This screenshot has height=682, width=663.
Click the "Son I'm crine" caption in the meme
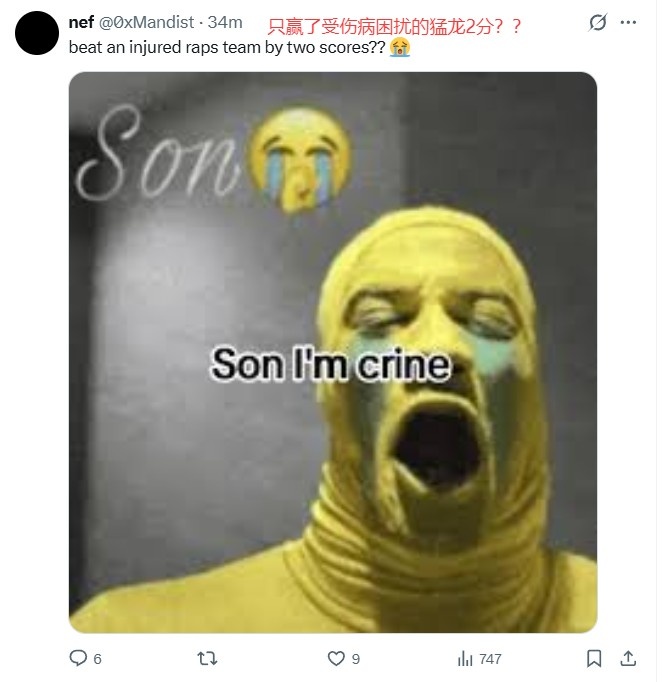coord(330,364)
